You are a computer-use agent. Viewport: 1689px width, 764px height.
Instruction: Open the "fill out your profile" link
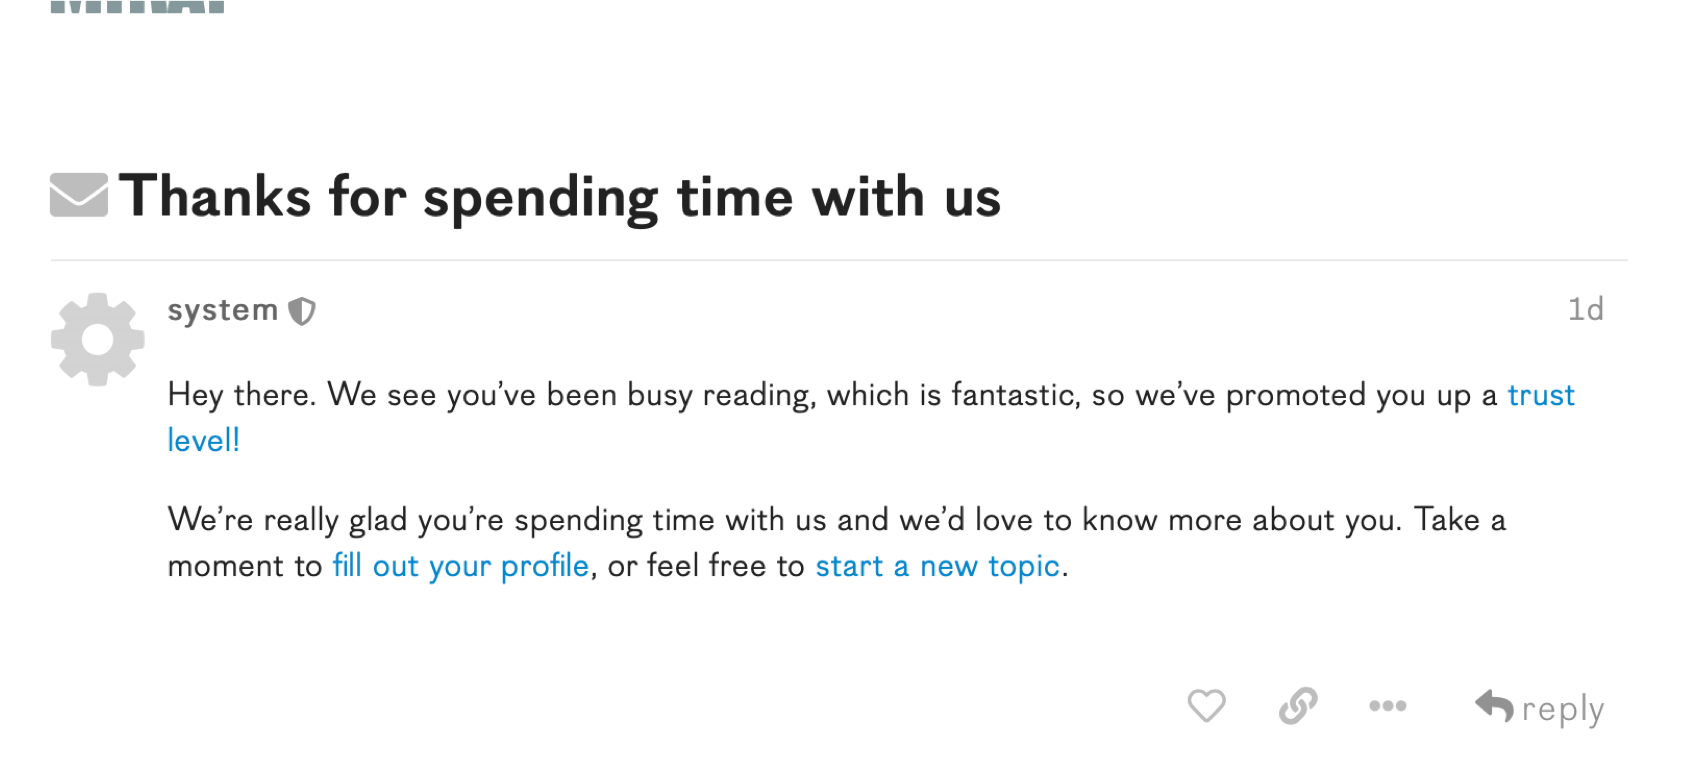coord(461,566)
